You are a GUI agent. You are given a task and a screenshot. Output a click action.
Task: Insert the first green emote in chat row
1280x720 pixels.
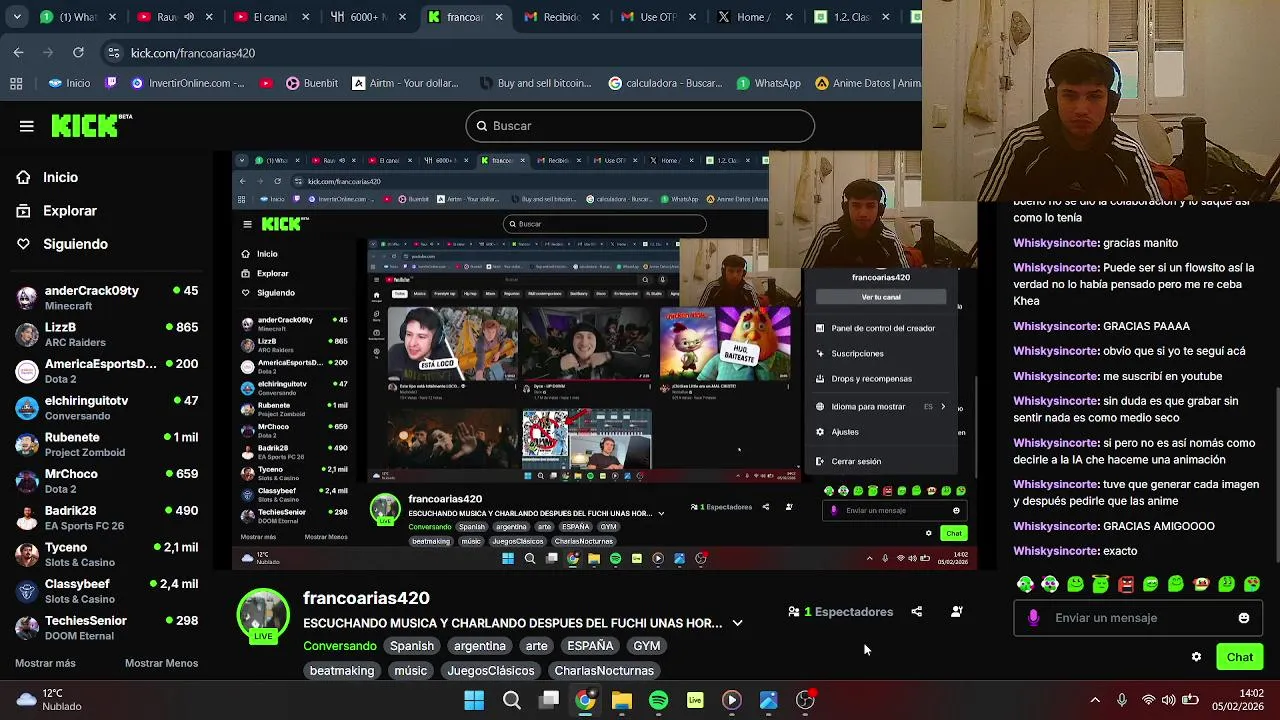(1025, 584)
